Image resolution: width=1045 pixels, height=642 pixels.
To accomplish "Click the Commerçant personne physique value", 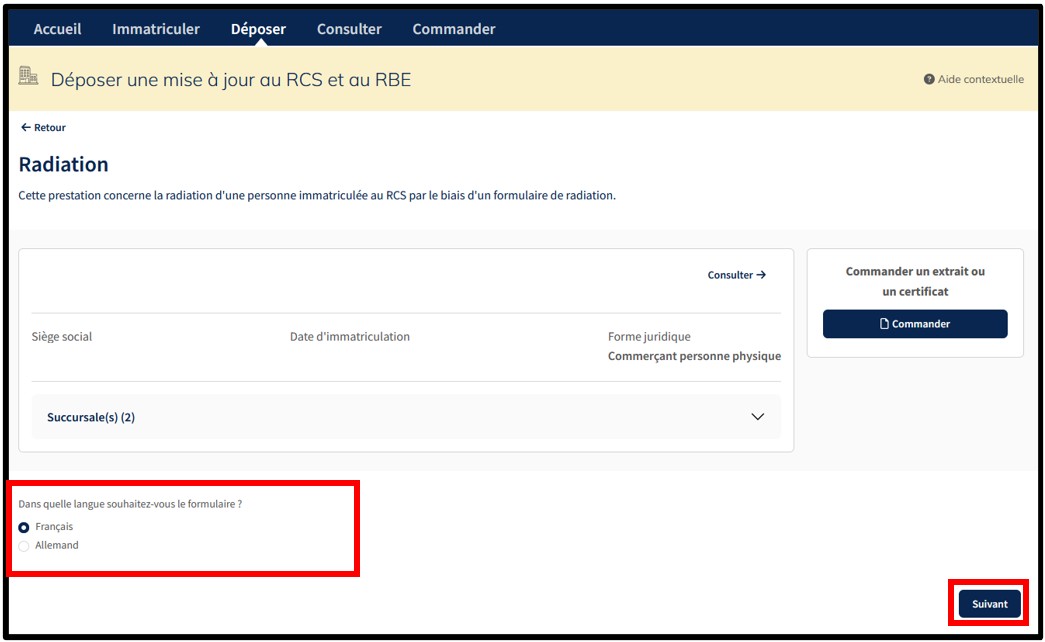I will (x=694, y=356).
